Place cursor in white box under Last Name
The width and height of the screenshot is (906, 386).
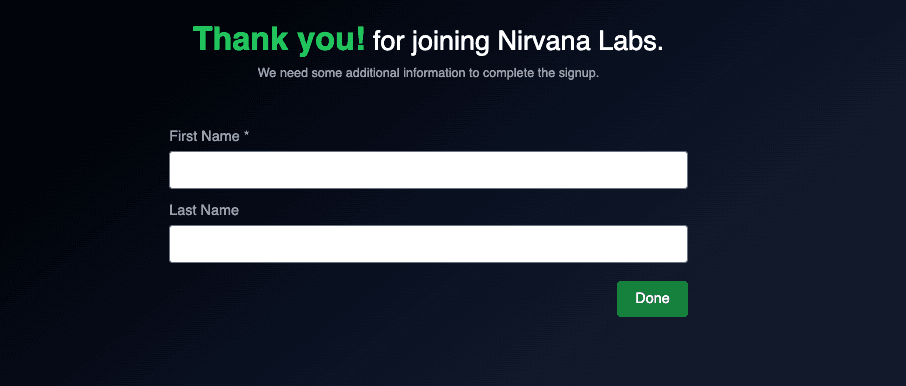(x=428, y=244)
